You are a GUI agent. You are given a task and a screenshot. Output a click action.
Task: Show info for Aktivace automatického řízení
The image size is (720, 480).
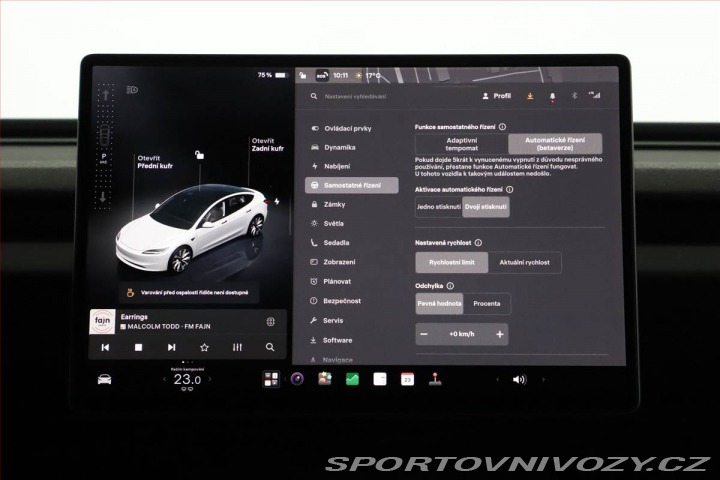(510, 189)
